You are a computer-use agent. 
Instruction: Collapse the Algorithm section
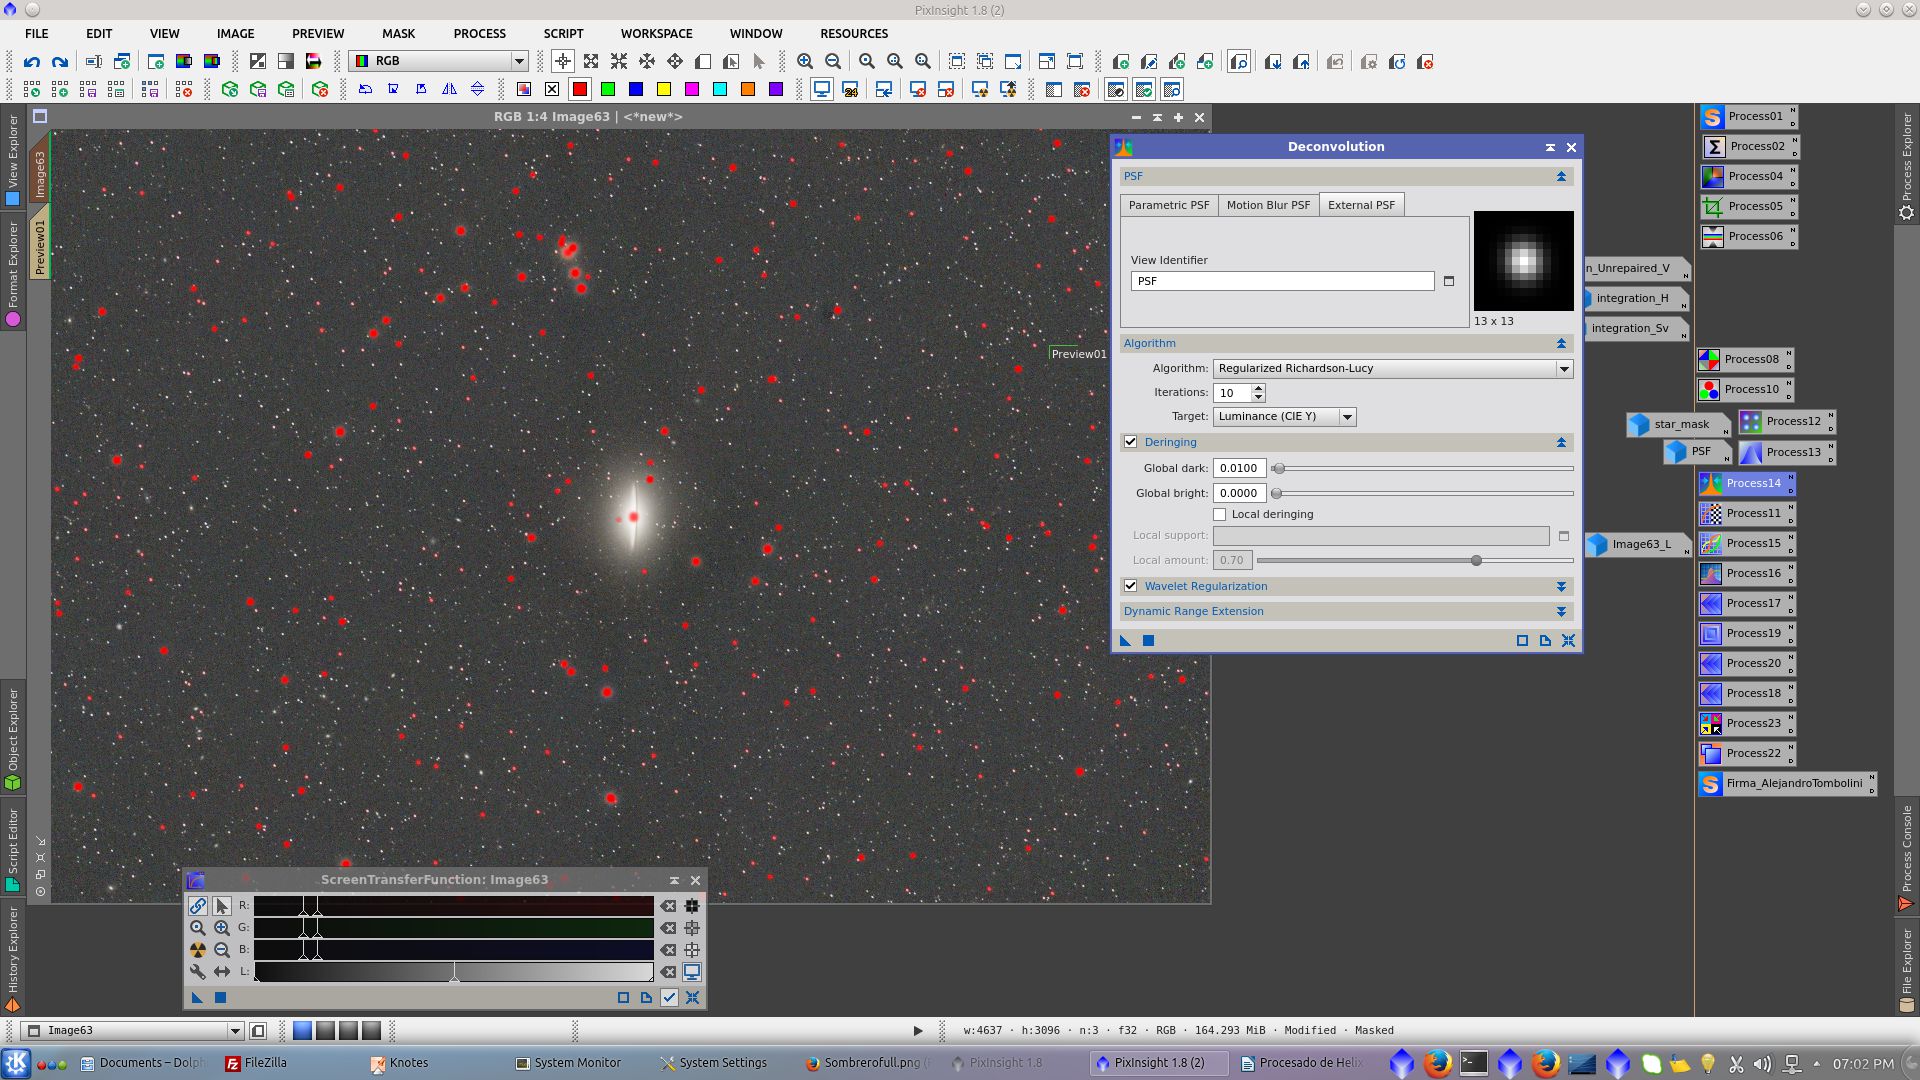click(x=1561, y=344)
